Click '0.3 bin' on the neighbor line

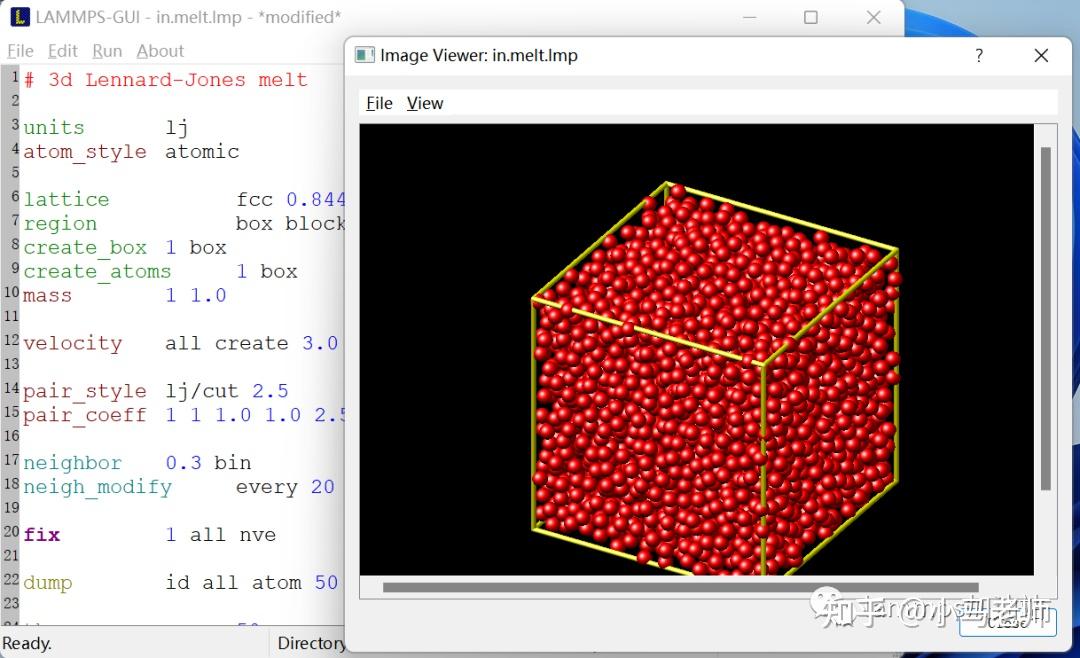click(x=208, y=463)
